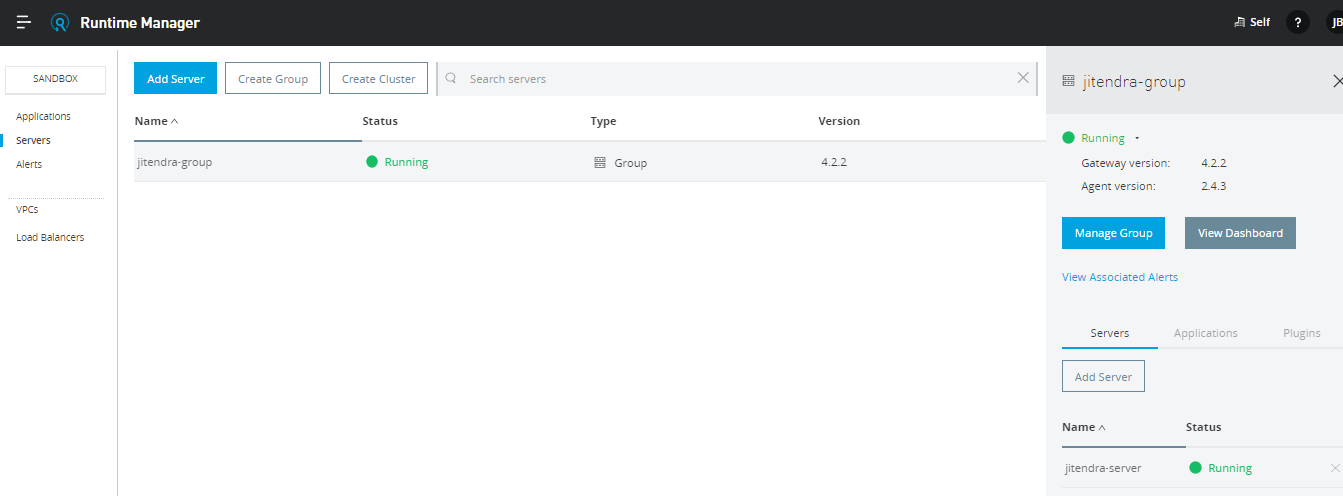Go to Applications in sidebar
This screenshot has width=1343, height=496.
(43, 117)
